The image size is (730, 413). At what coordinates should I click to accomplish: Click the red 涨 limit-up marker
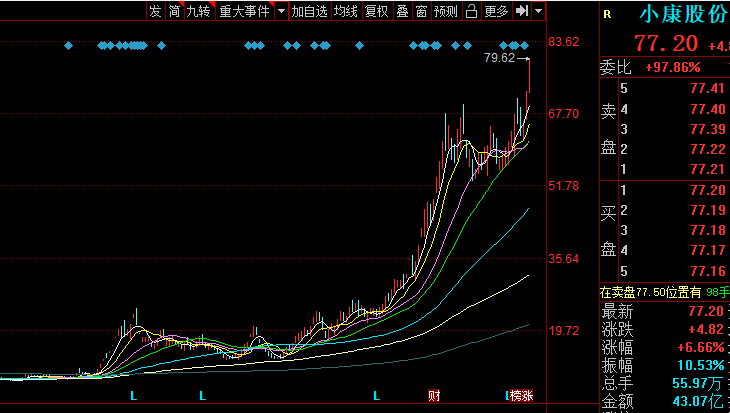527,396
